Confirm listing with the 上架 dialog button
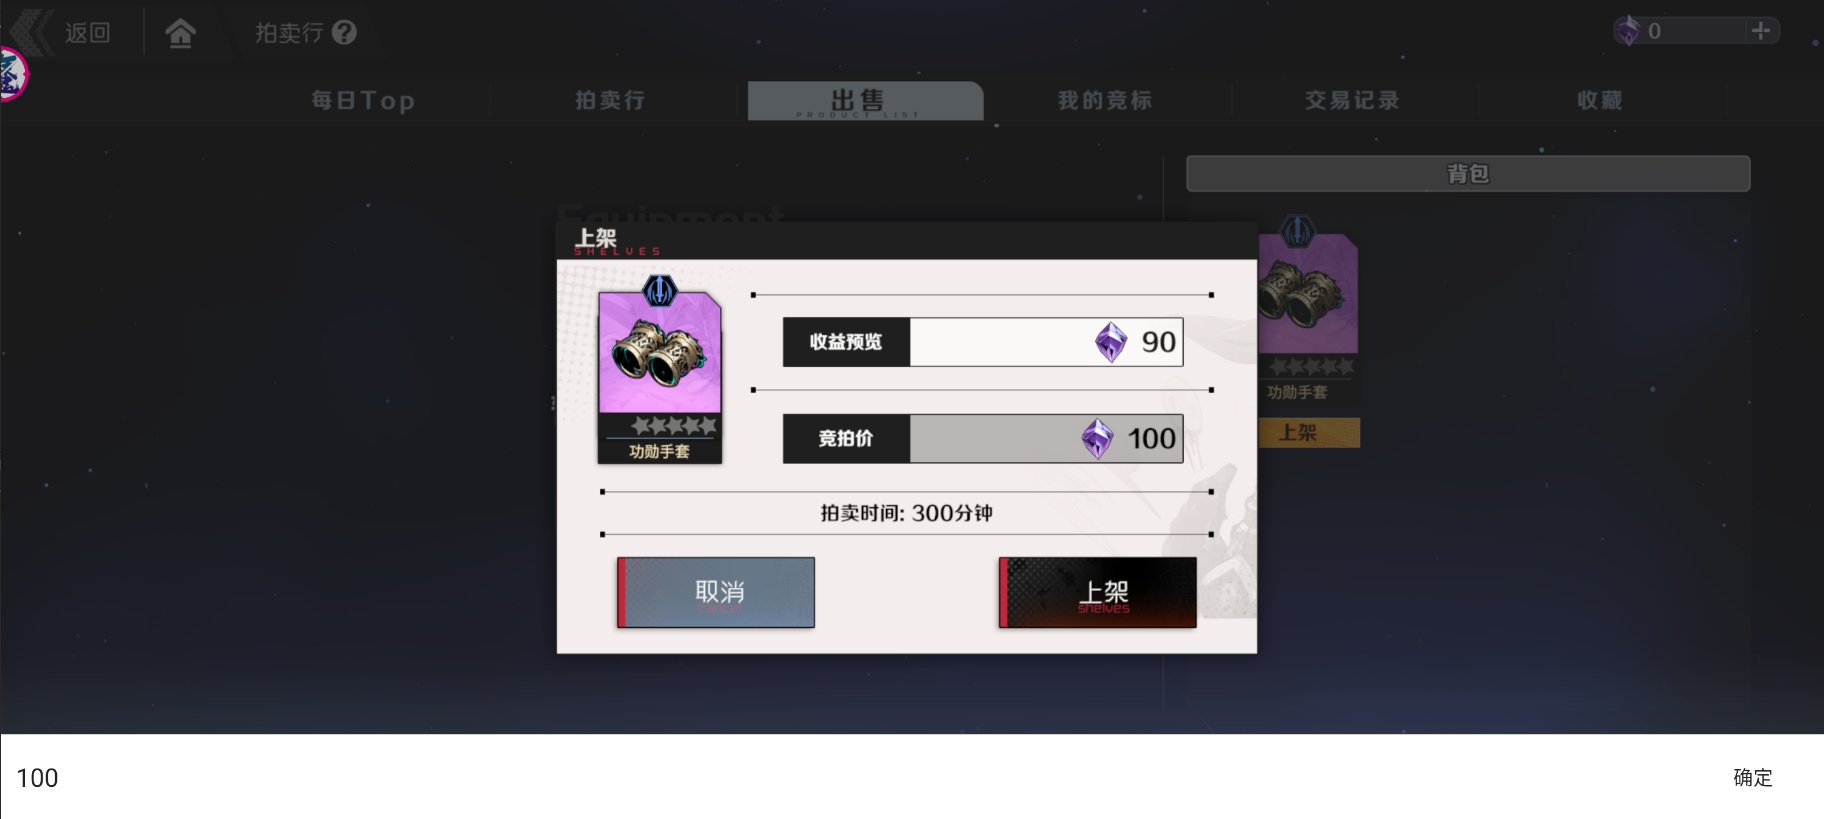The image size is (1824, 819). pyautogui.click(x=1097, y=592)
